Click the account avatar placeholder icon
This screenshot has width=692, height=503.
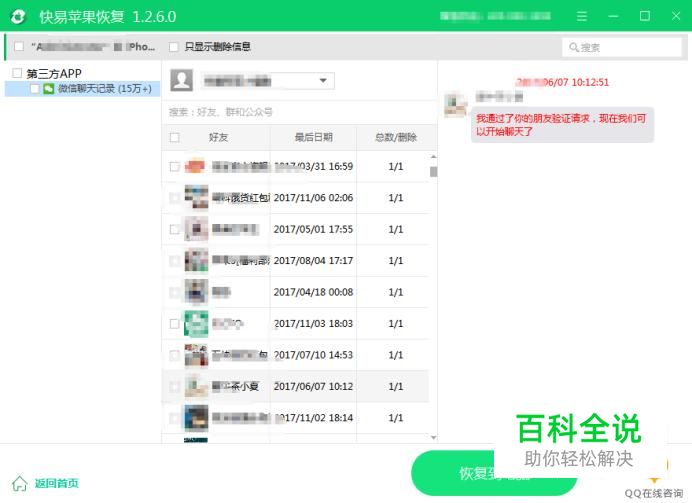[181, 80]
